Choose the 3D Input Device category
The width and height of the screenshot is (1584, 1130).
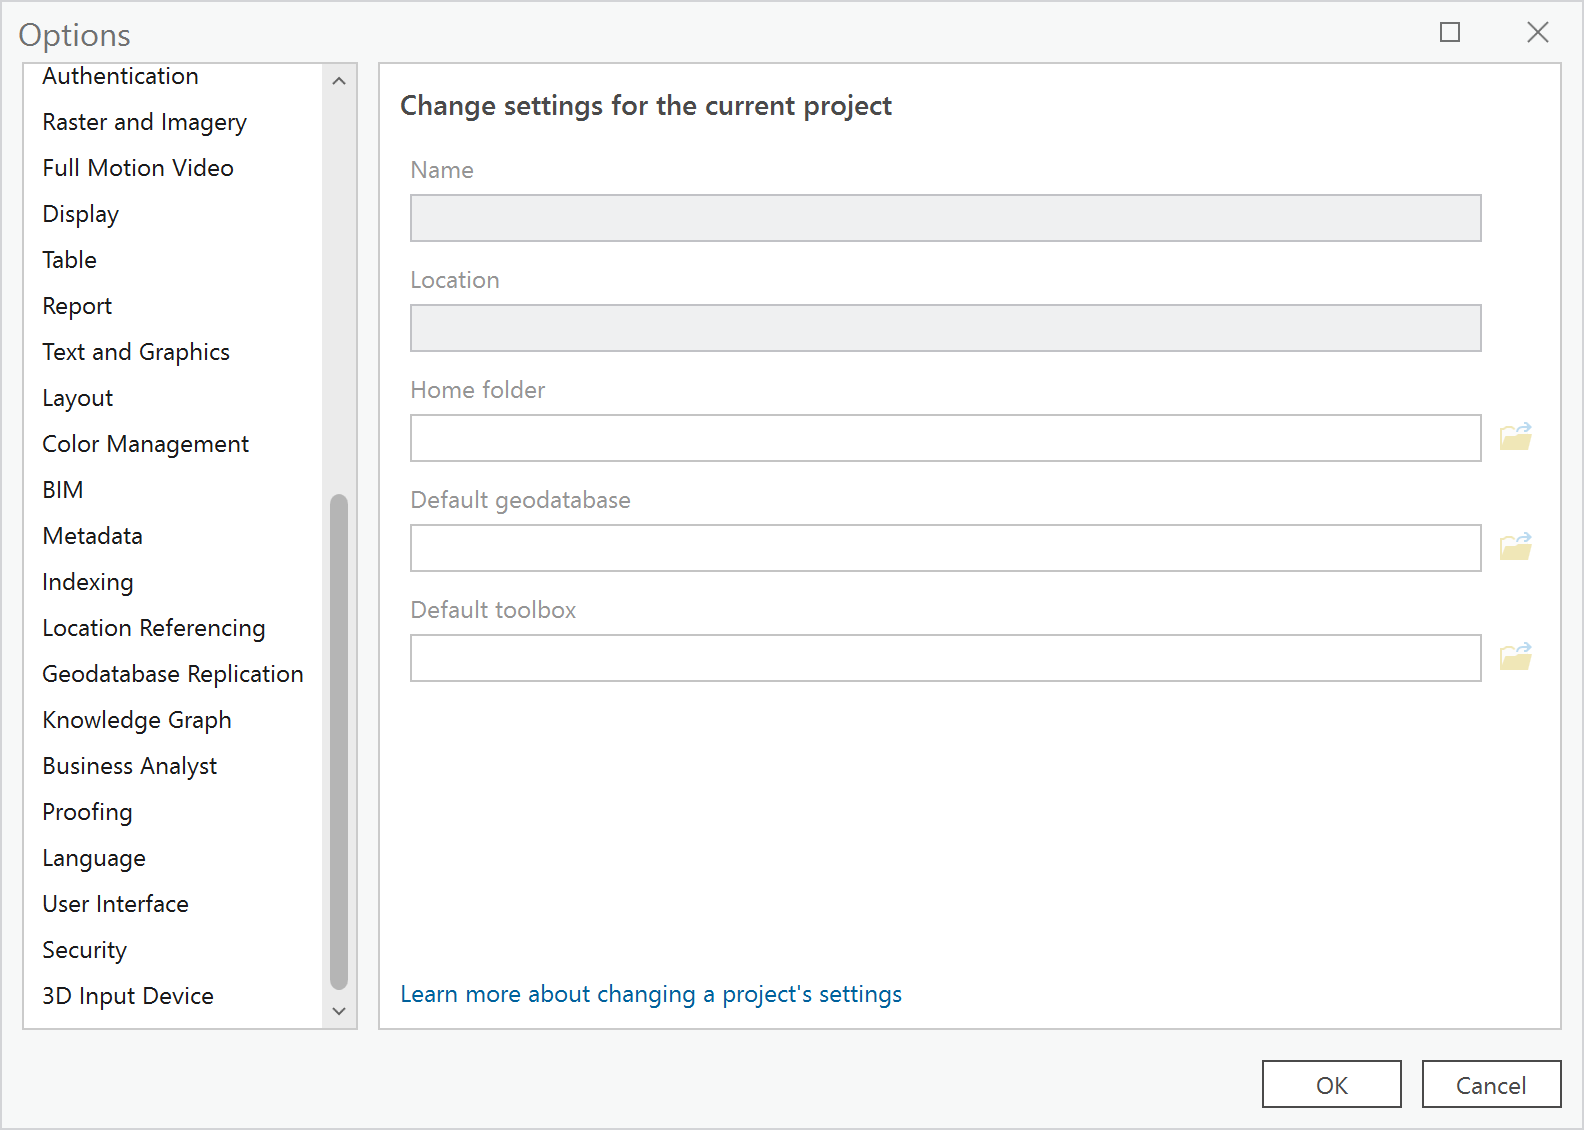pos(127,996)
